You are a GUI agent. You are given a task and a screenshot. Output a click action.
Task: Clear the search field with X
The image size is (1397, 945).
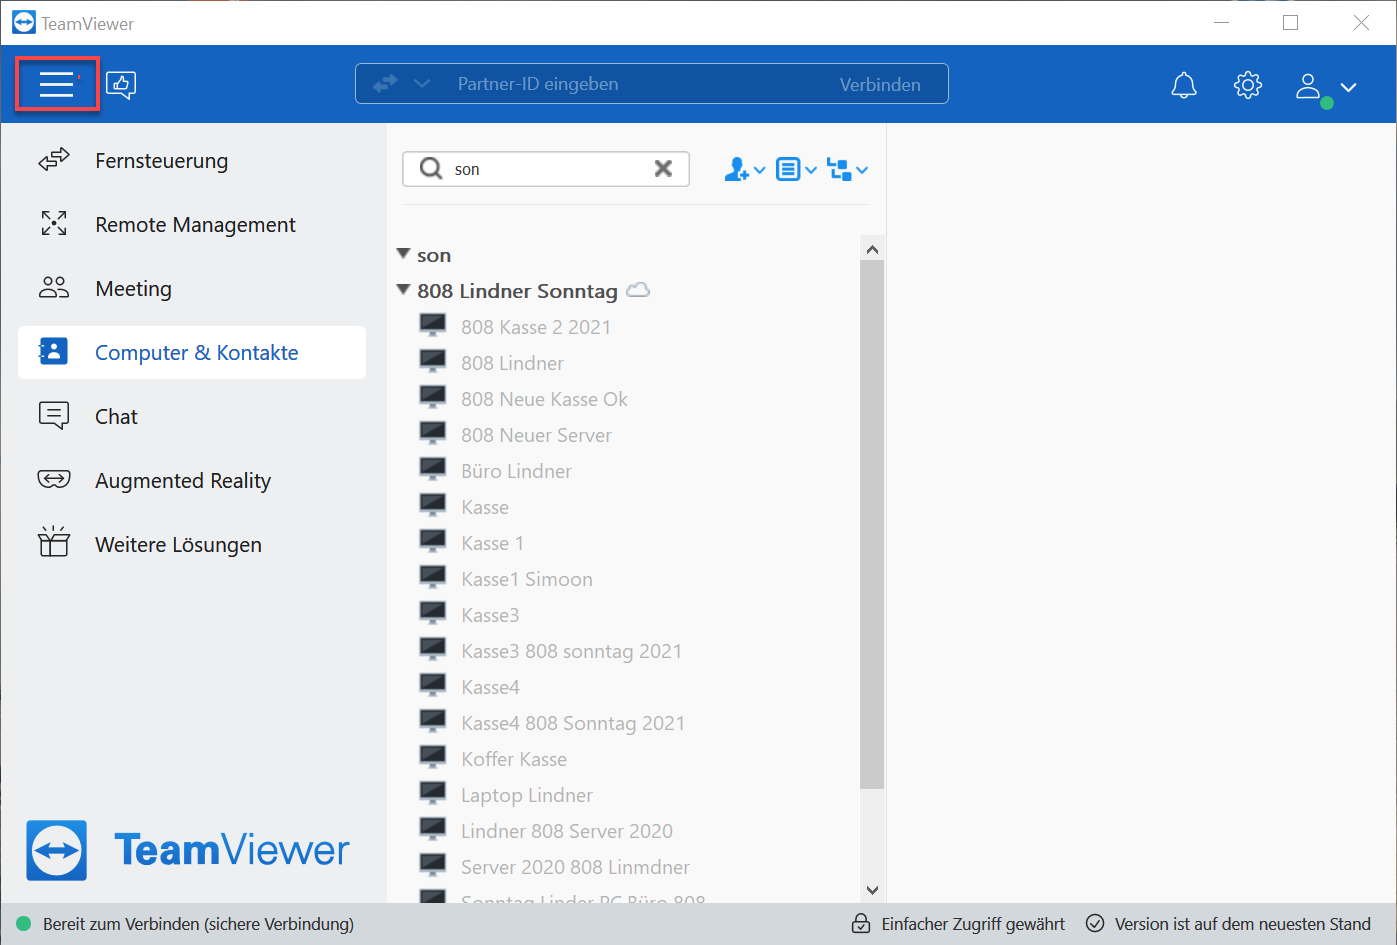point(663,169)
